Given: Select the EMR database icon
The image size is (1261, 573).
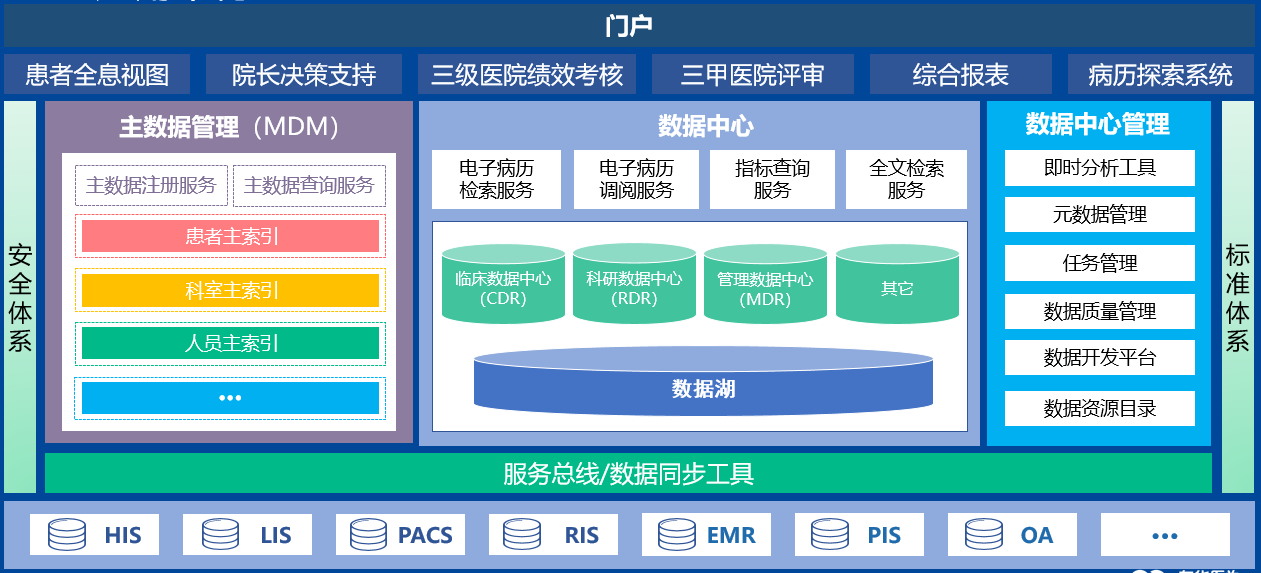Looking at the screenshot, I should pos(676,535).
